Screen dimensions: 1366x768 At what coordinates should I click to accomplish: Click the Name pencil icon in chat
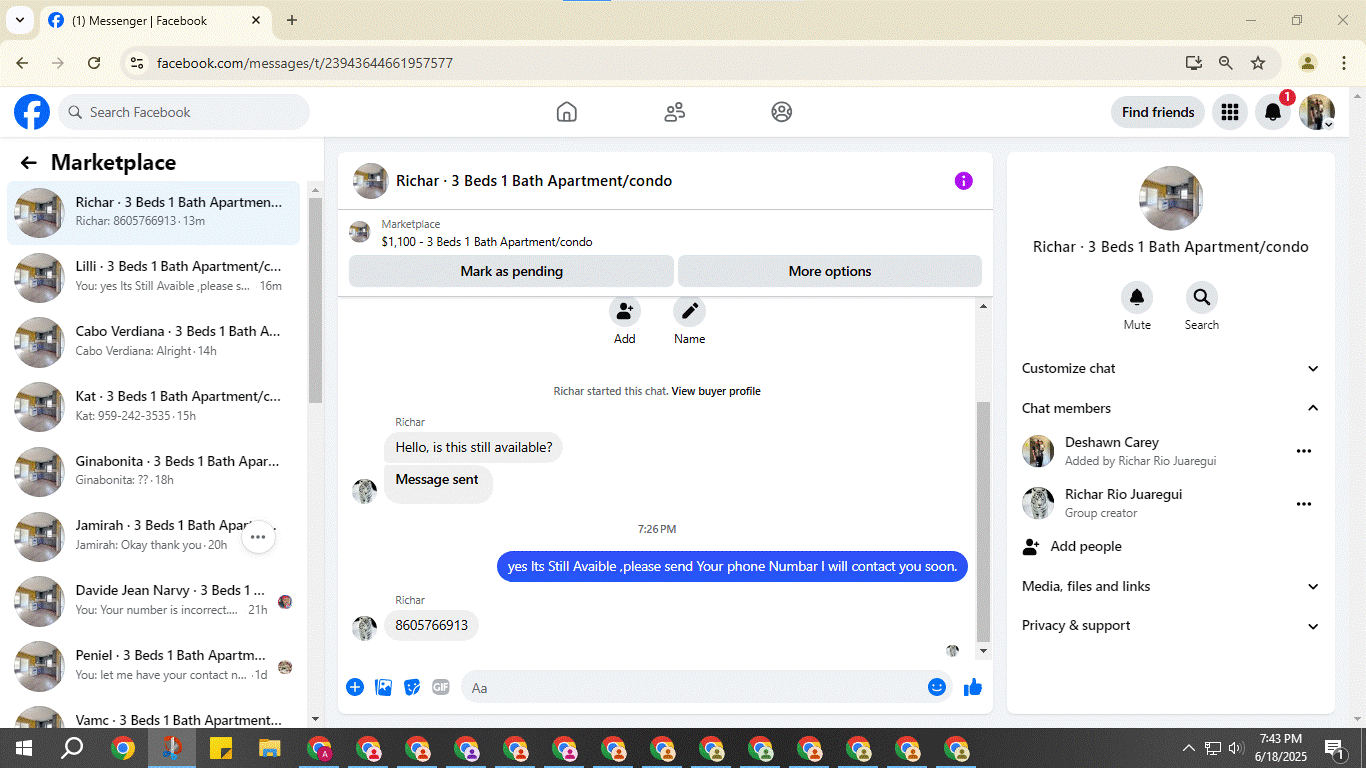click(x=689, y=311)
